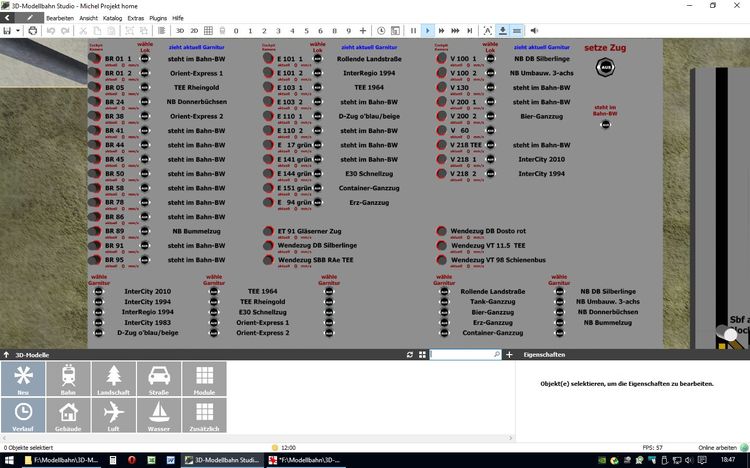Viewport: 750px width, 468px height.
Task: Pause the simulation
Action: (413, 31)
